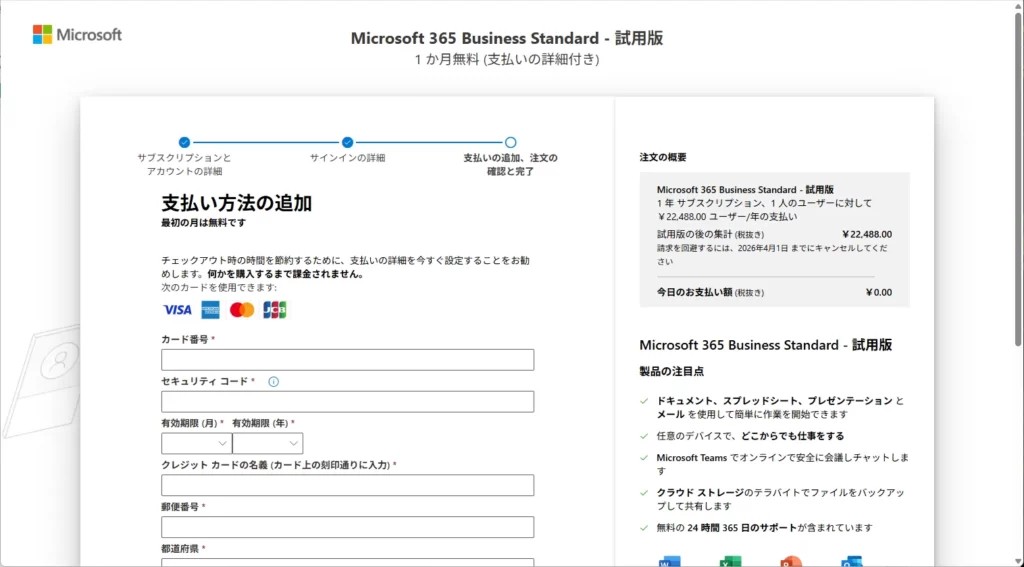Click the 最初の月は無料です text
Viewport: 1024px width, 567px height.
[204, 223]
